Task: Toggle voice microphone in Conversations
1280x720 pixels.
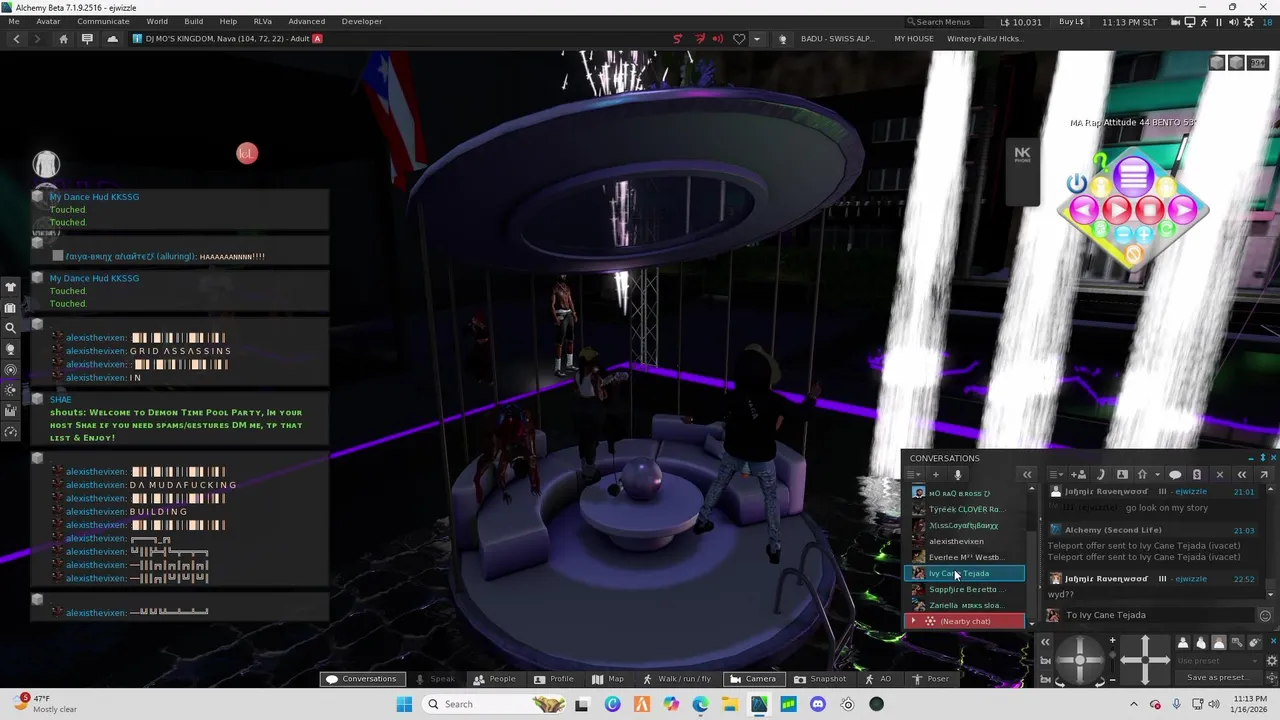Action: pos(957,475)
